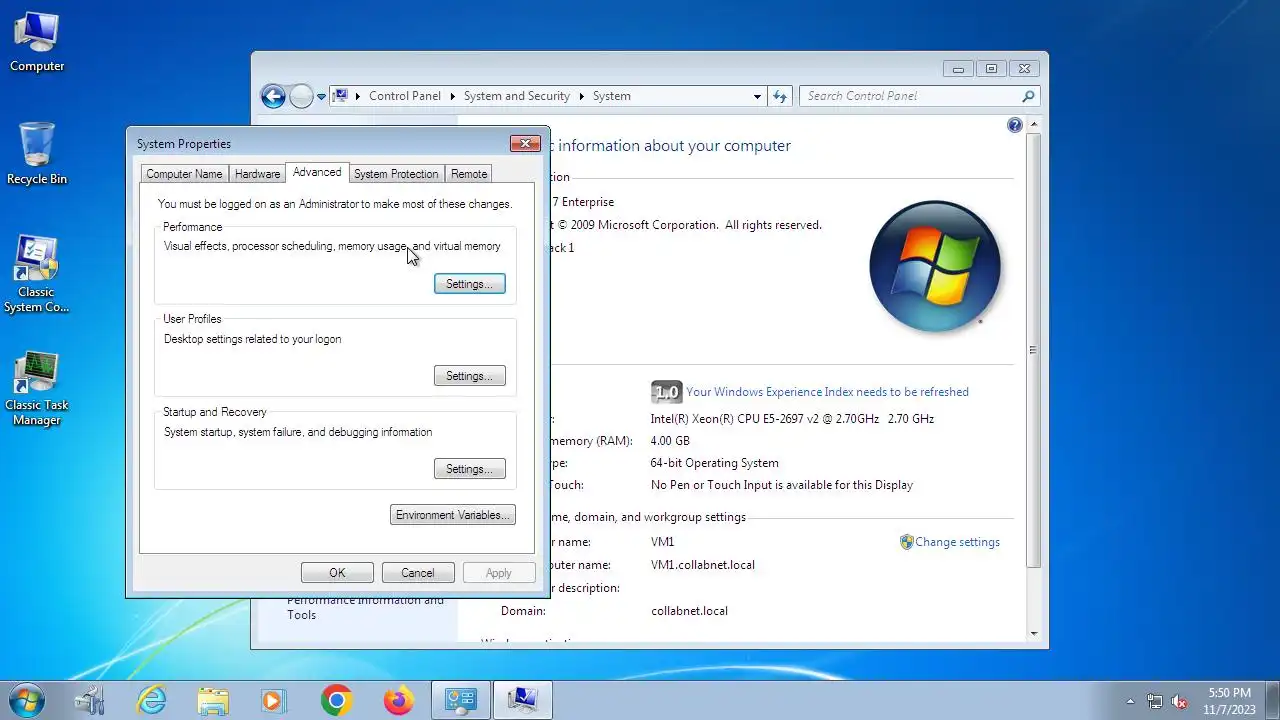Expand the arrow after System and Security breadcrumb
Viewport: 1280px width, 720px height.
[x=581, y=96]
